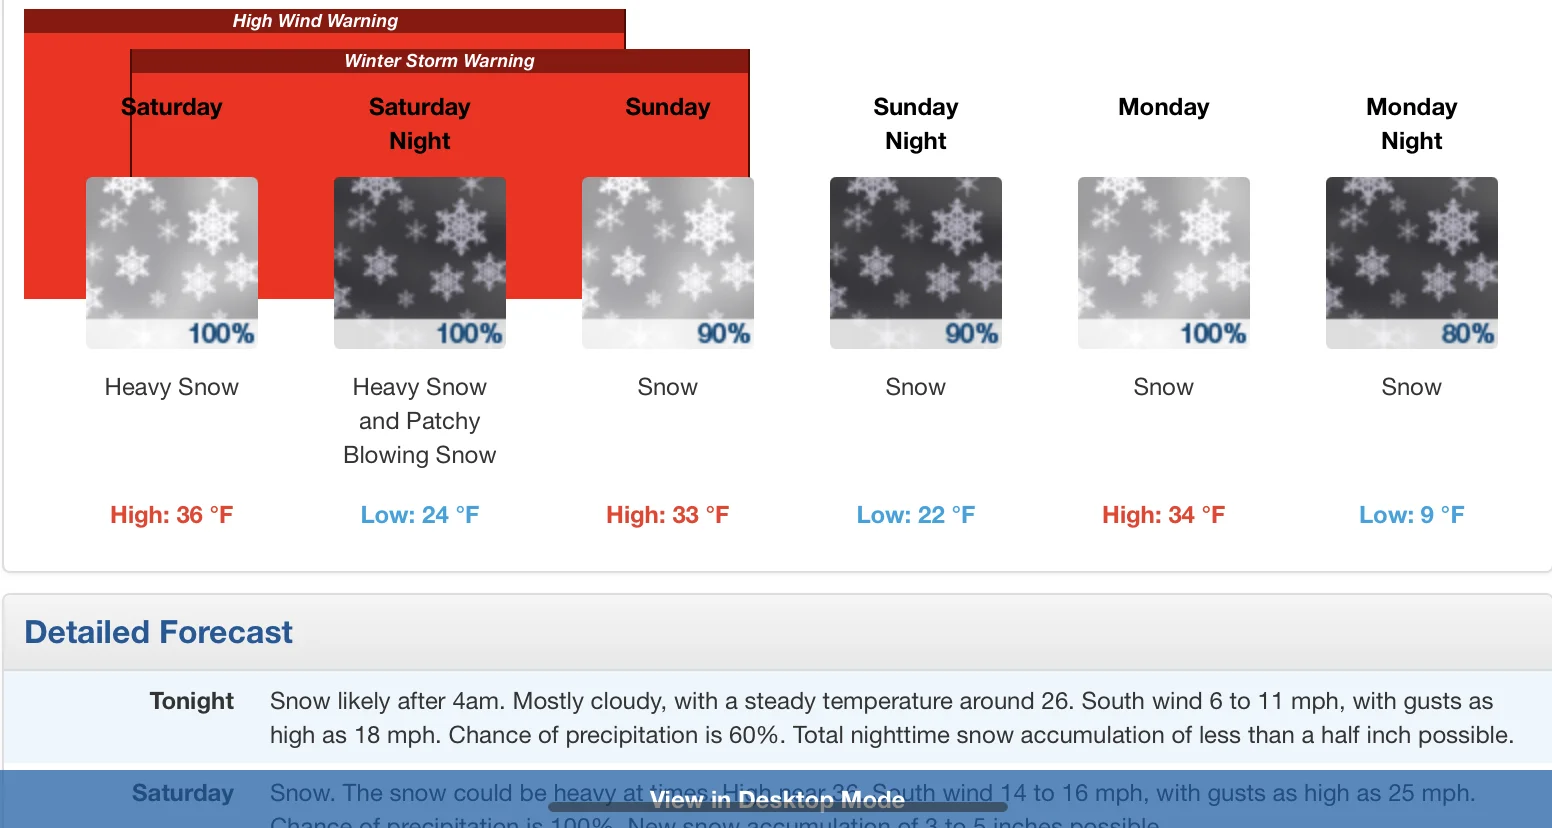Open the Winter Storm Warning banner
The height and width of the screenshot is (828, 1552).
point(440,61)
